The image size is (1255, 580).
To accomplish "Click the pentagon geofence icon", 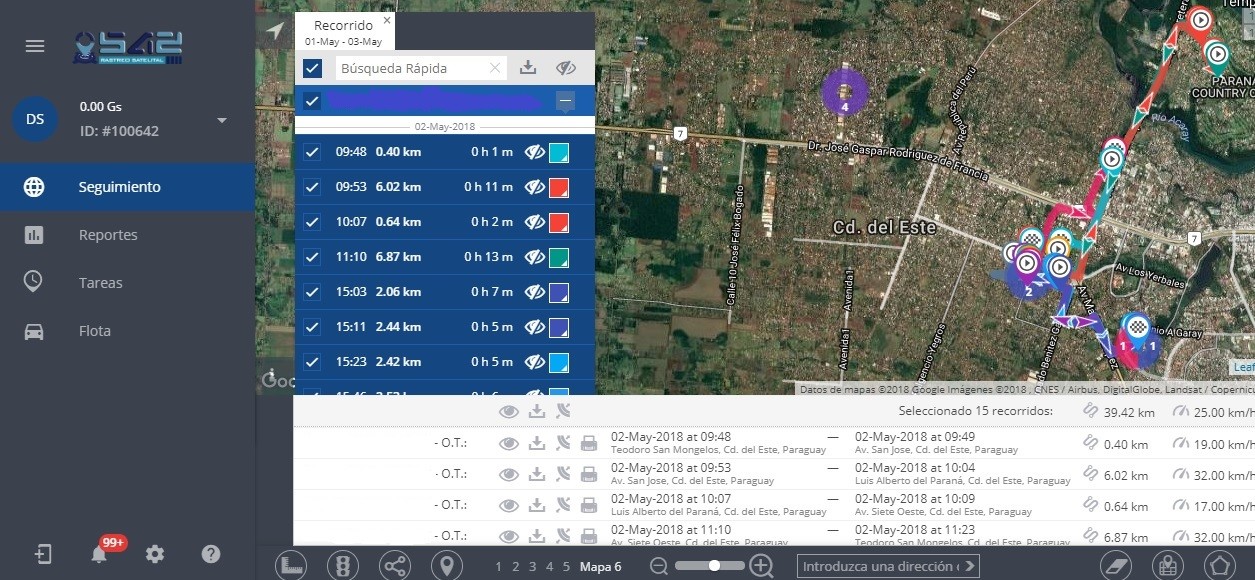I will click(1219, 565).
